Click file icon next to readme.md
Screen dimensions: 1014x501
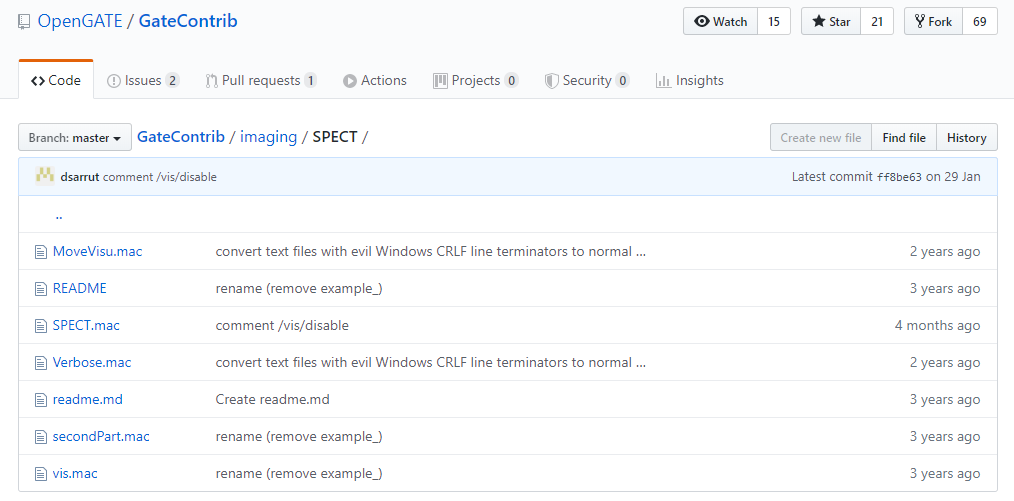[x=41, y=400]
